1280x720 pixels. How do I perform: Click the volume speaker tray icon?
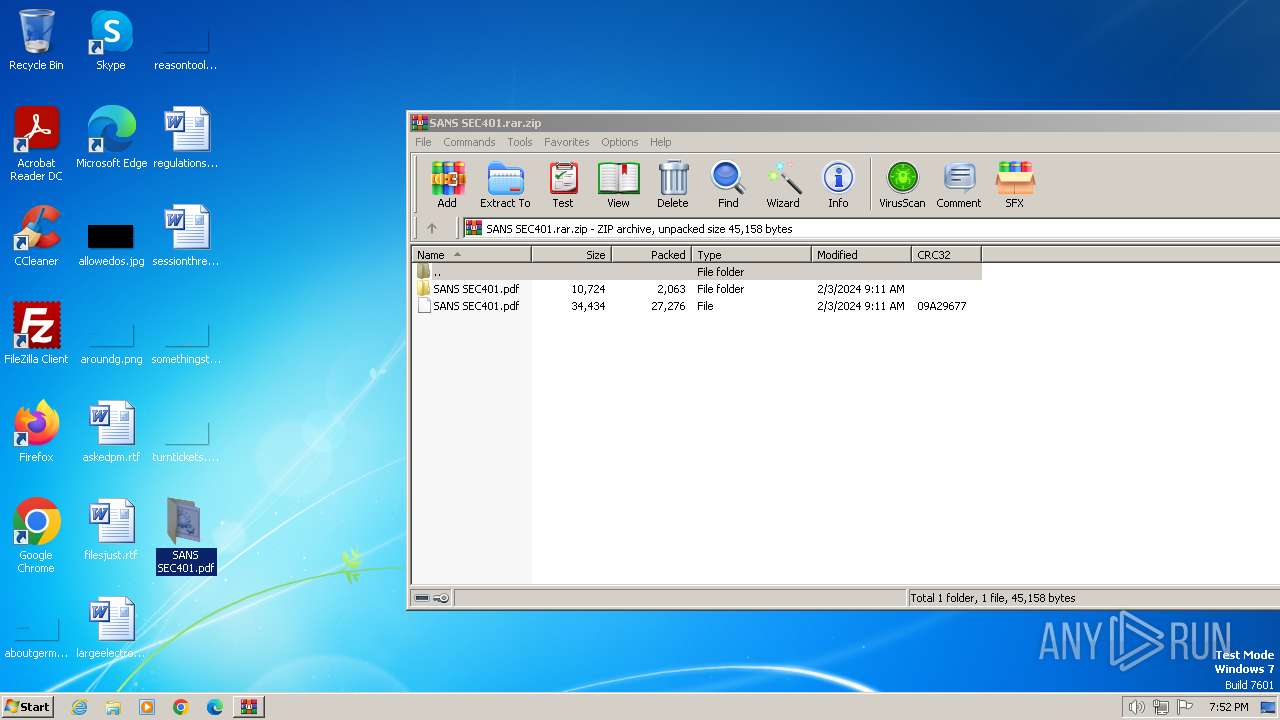pos(1136,707)
